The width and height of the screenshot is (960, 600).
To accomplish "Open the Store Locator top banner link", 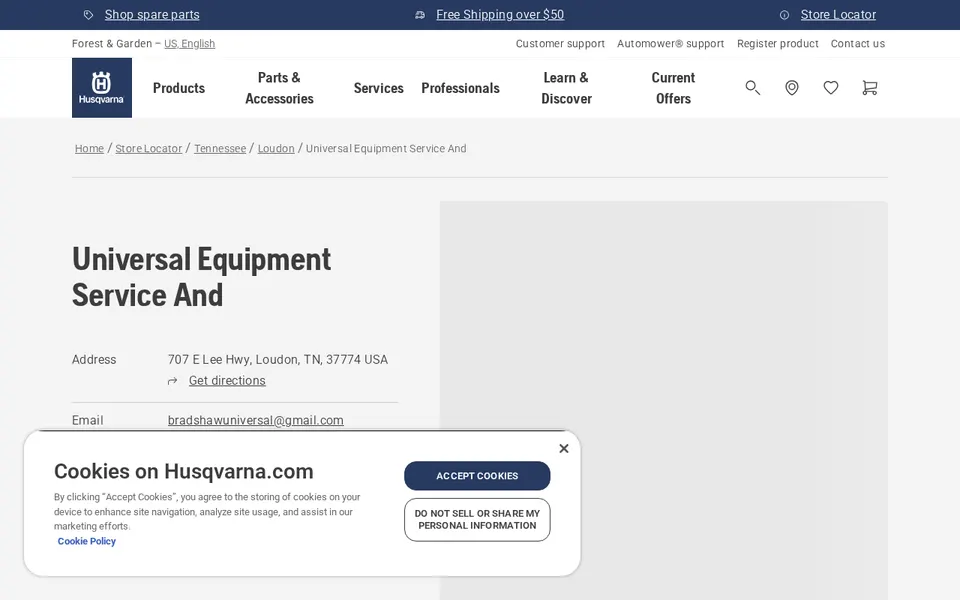I will pyautogui.click(x=838, y=15).
